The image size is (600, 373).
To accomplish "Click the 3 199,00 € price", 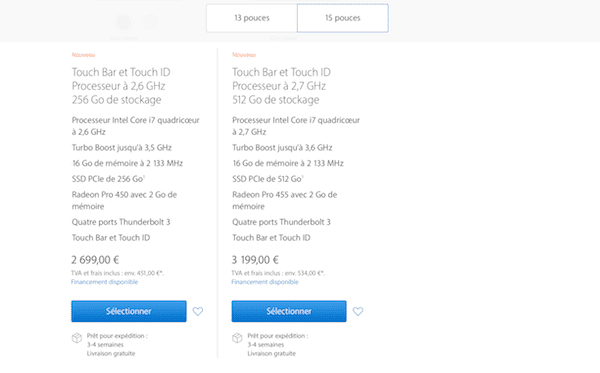I will point(255,260).
